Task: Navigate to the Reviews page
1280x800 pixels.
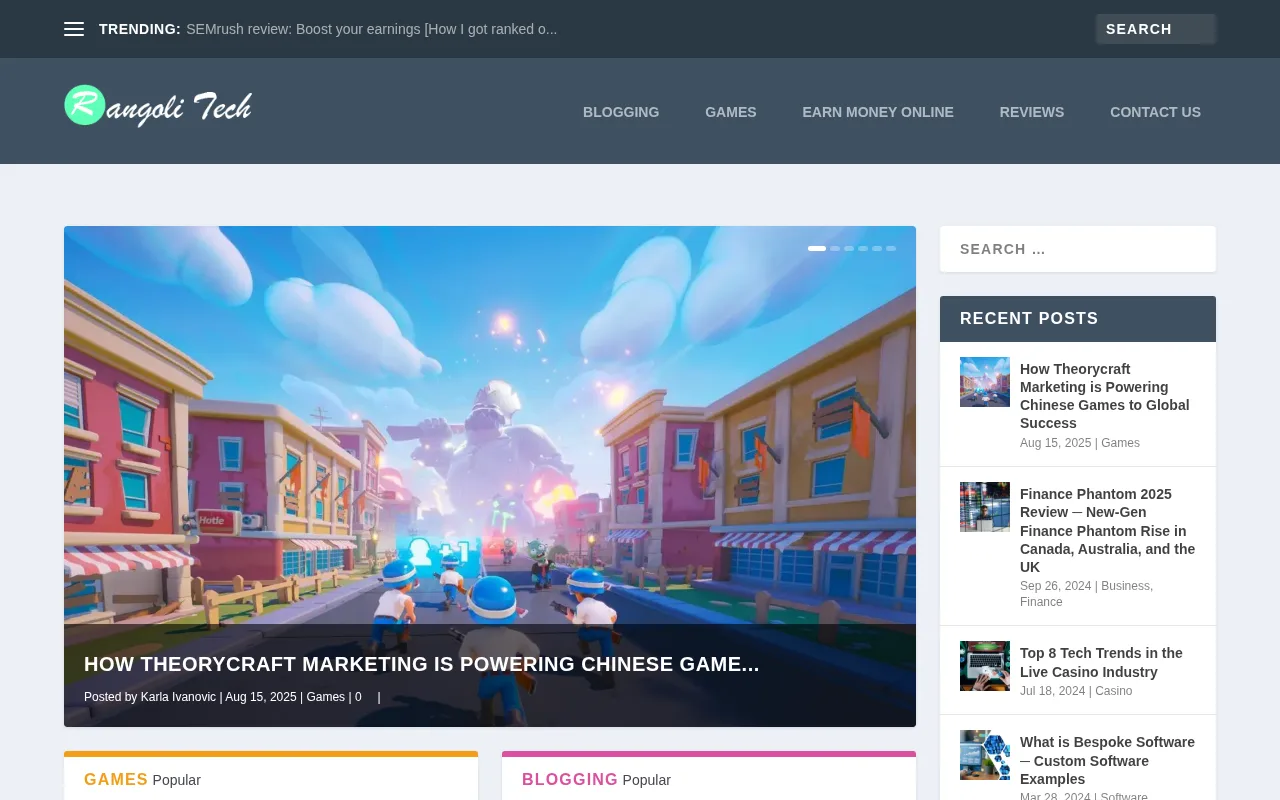Action: (1031, 112)
